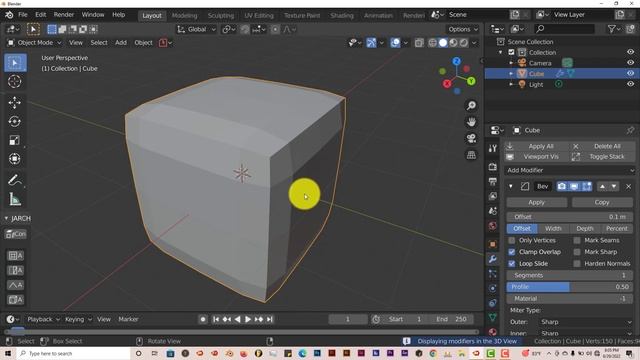
Task: Open the File menu
Action: click(23, 15)
